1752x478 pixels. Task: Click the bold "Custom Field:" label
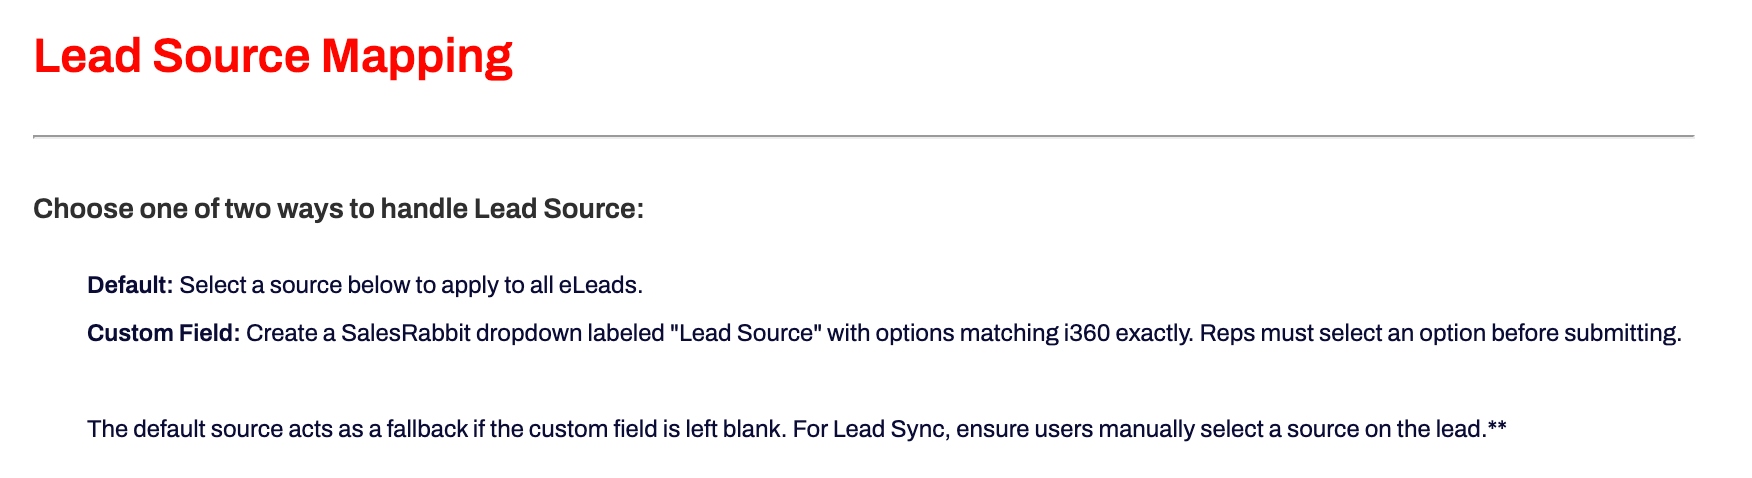pos(163,333)
